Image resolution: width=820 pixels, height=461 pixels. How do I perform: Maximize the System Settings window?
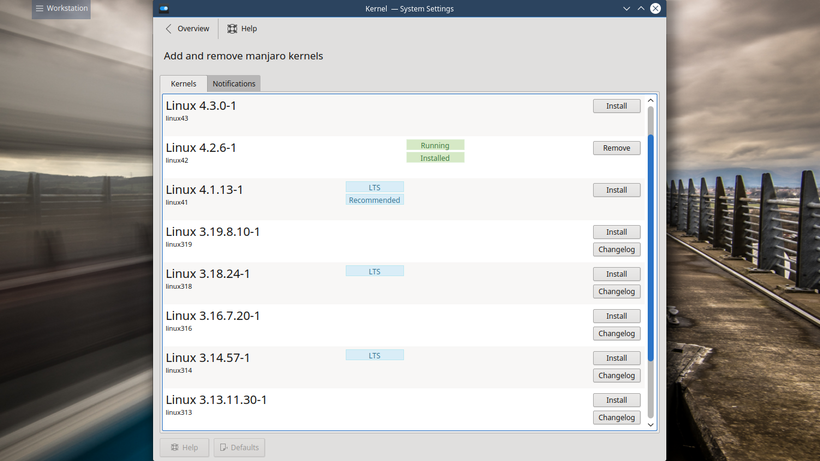pos(641,8)
